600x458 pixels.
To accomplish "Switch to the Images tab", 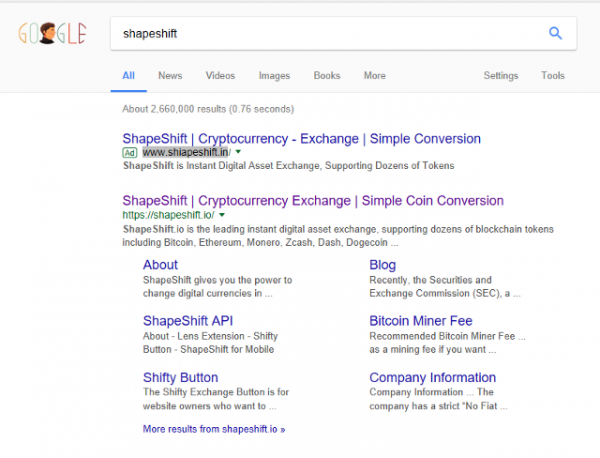I will click(x=274, y=76).
